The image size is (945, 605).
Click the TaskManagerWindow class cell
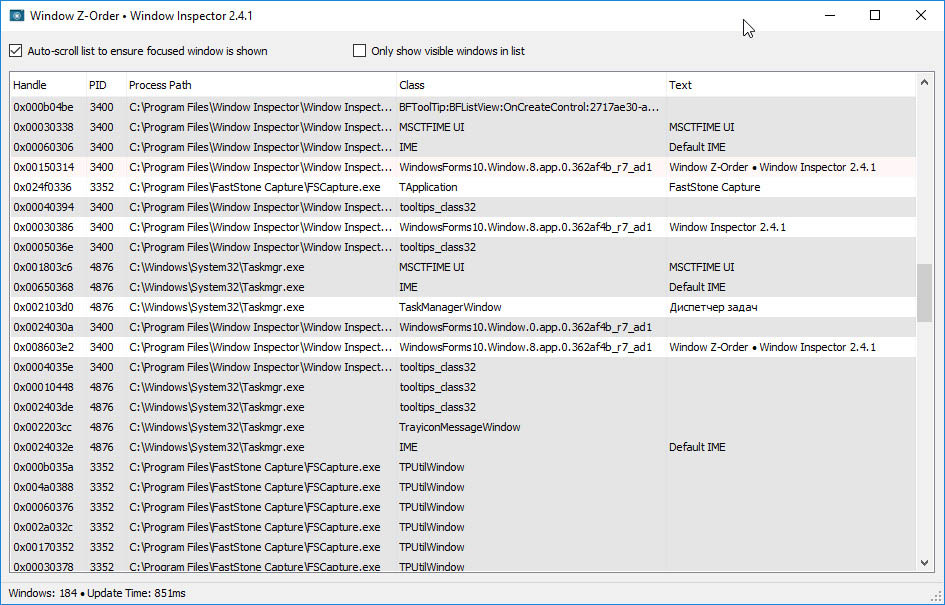coord(450,307)
